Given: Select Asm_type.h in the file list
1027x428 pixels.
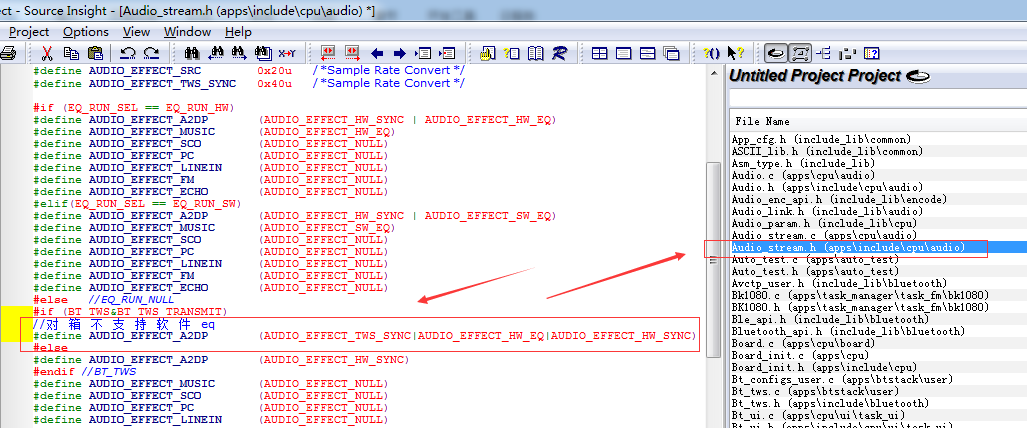Looking at the screenshot, I should [x=803, y=163].
